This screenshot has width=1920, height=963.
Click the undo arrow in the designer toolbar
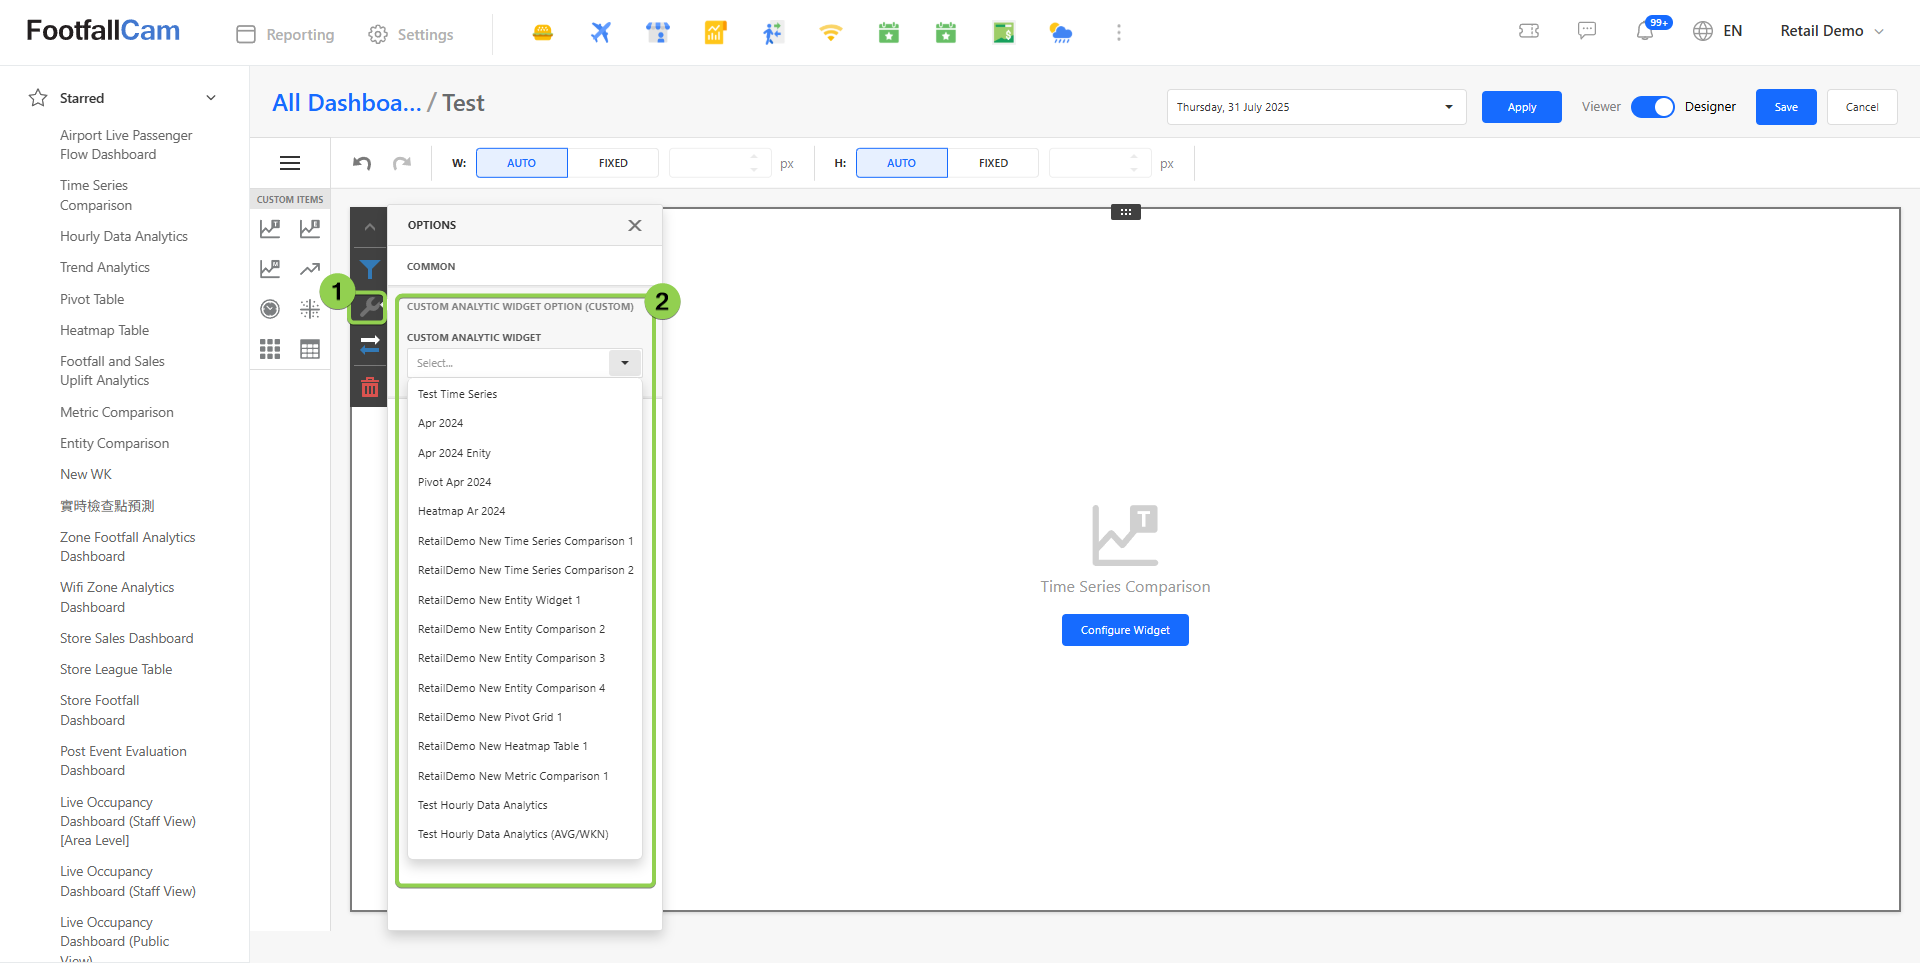362,163
